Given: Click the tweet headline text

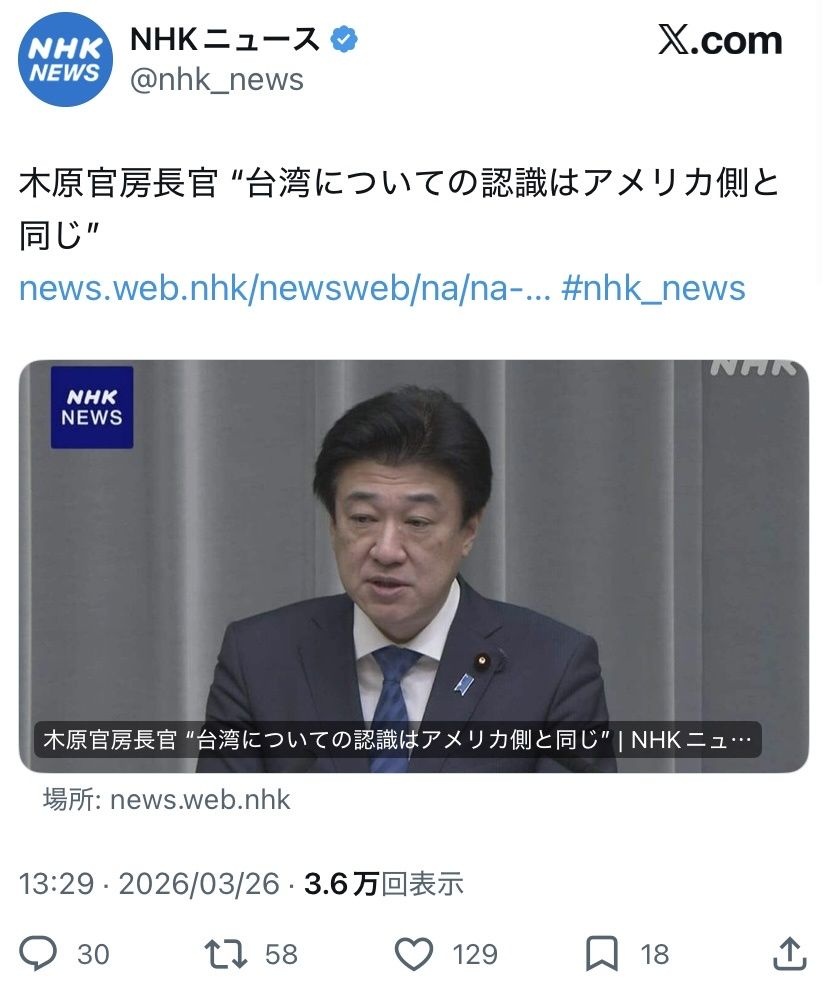Looking at the screenshot, I should pos(399,209).
